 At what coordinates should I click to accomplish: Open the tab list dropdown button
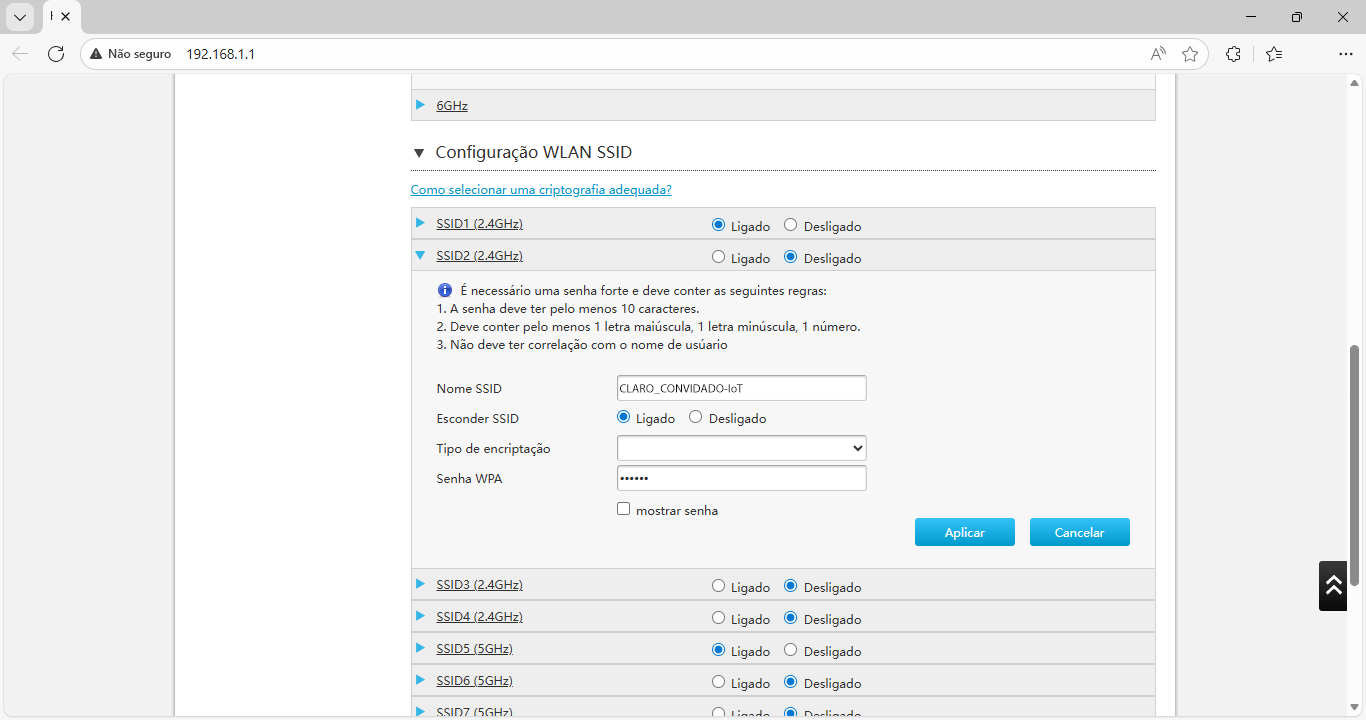(x=20, y=17)
